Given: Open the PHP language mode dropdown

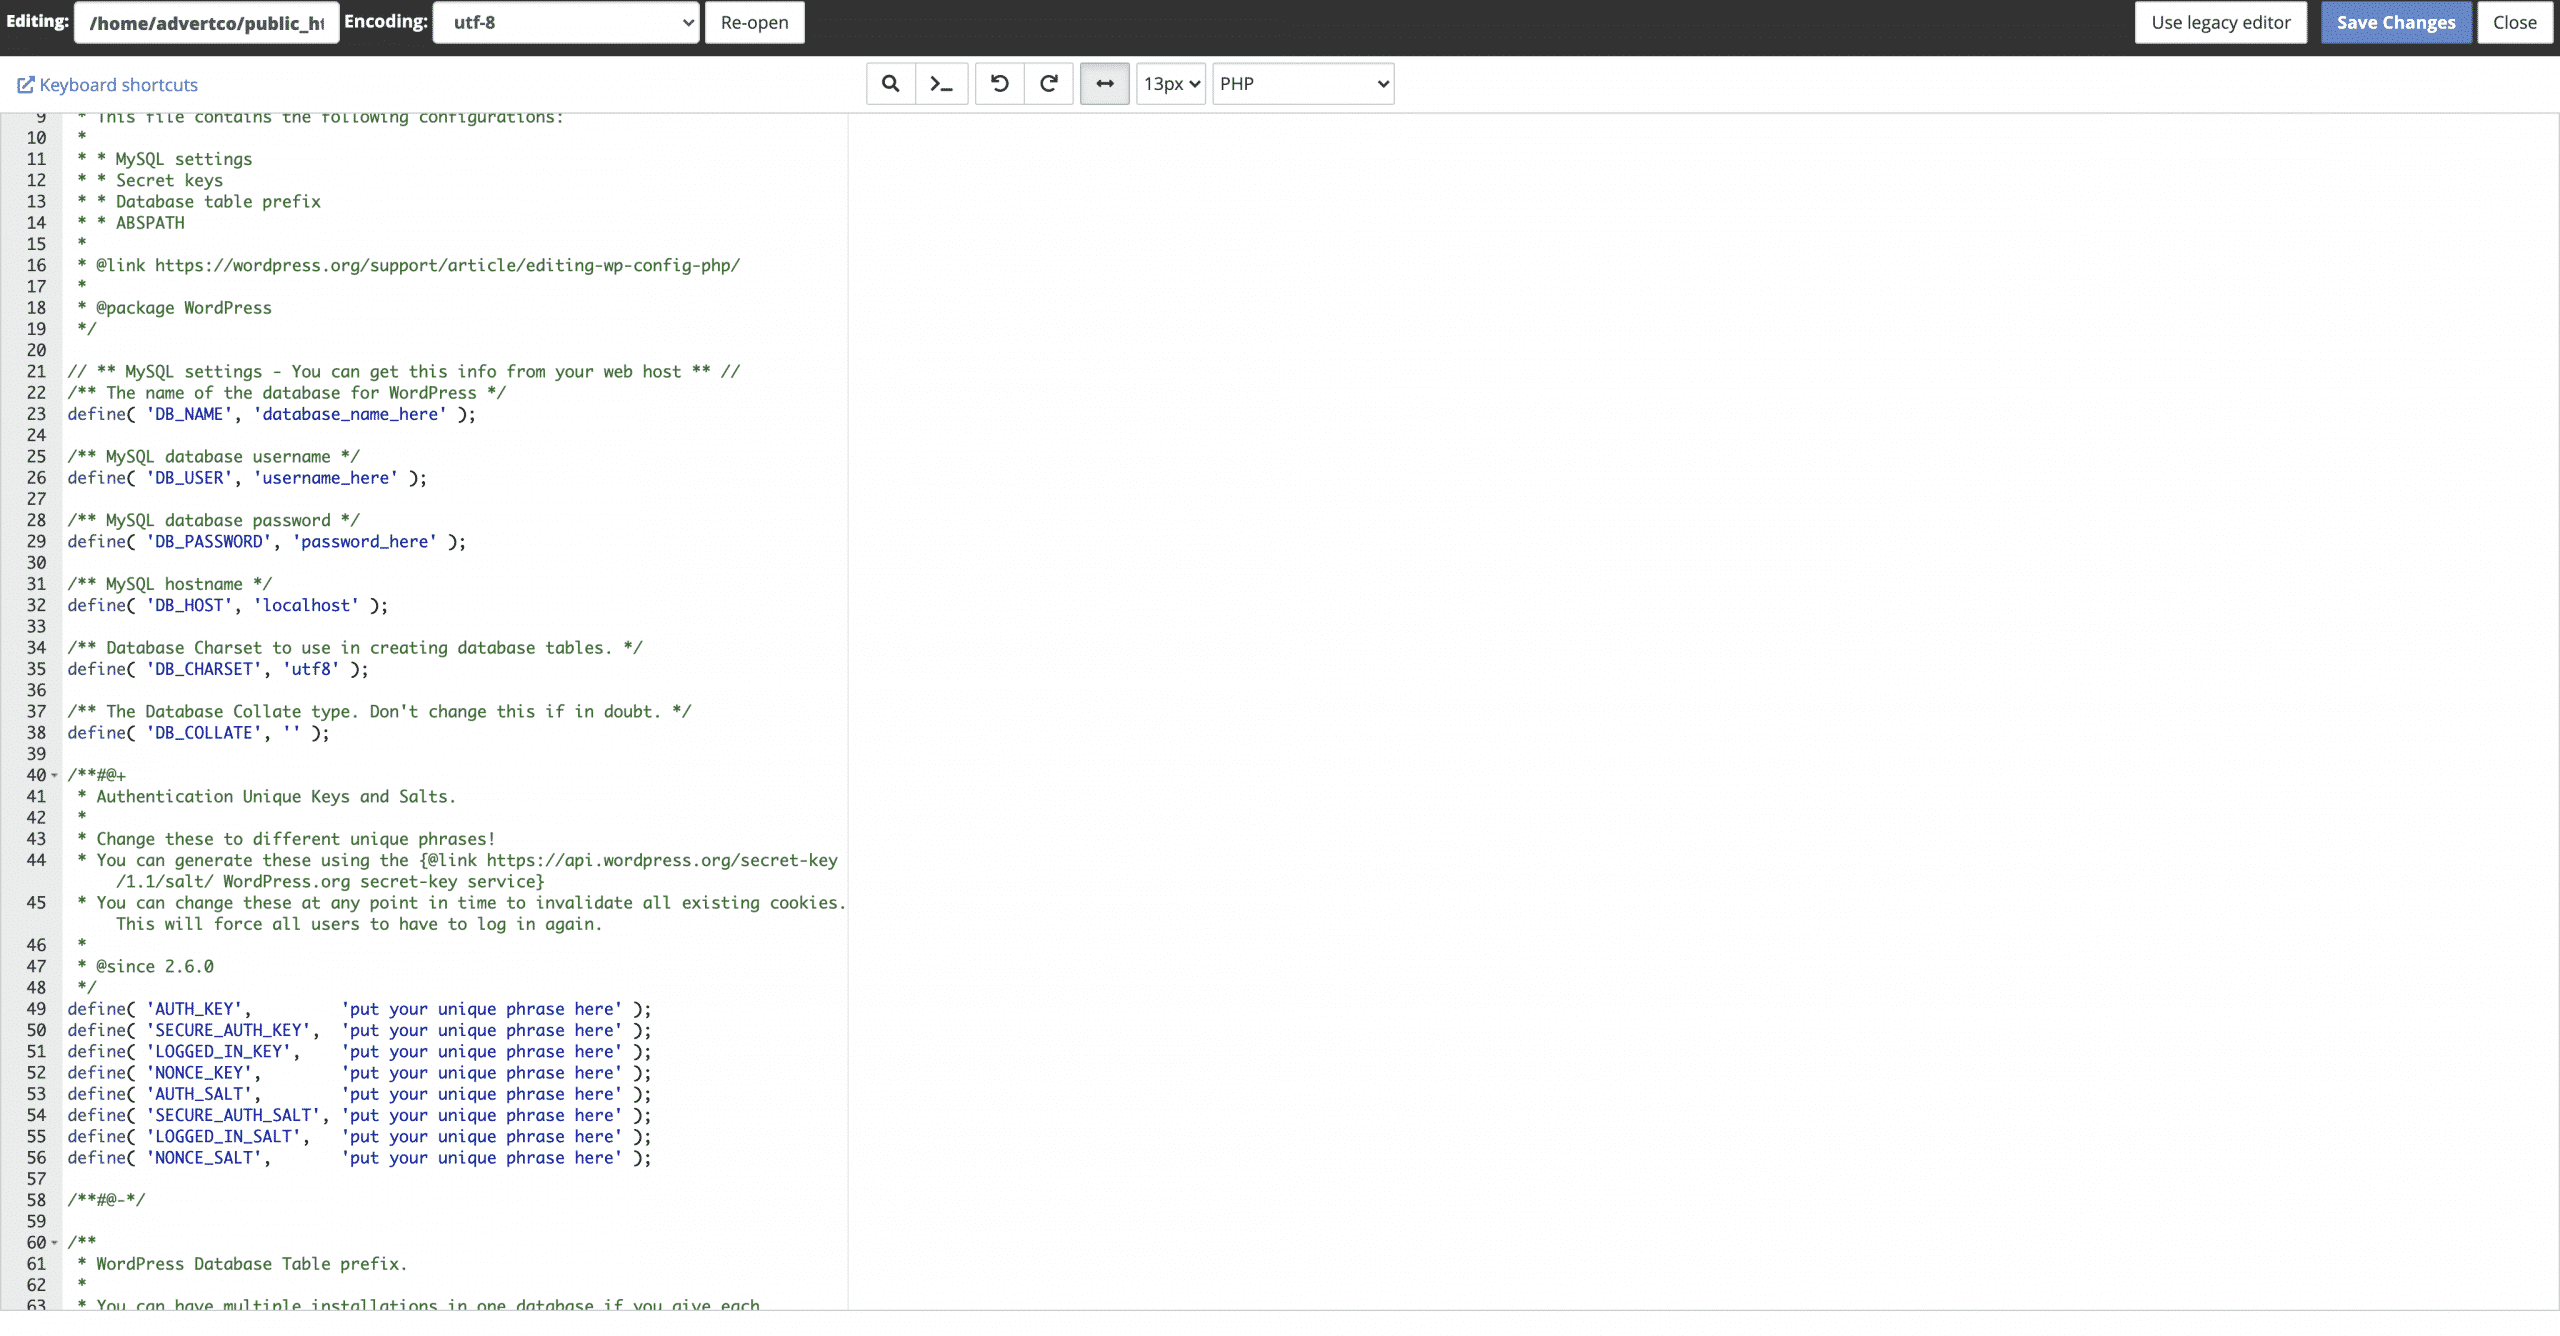Looking at the screenshot, I should [1303, 84].
